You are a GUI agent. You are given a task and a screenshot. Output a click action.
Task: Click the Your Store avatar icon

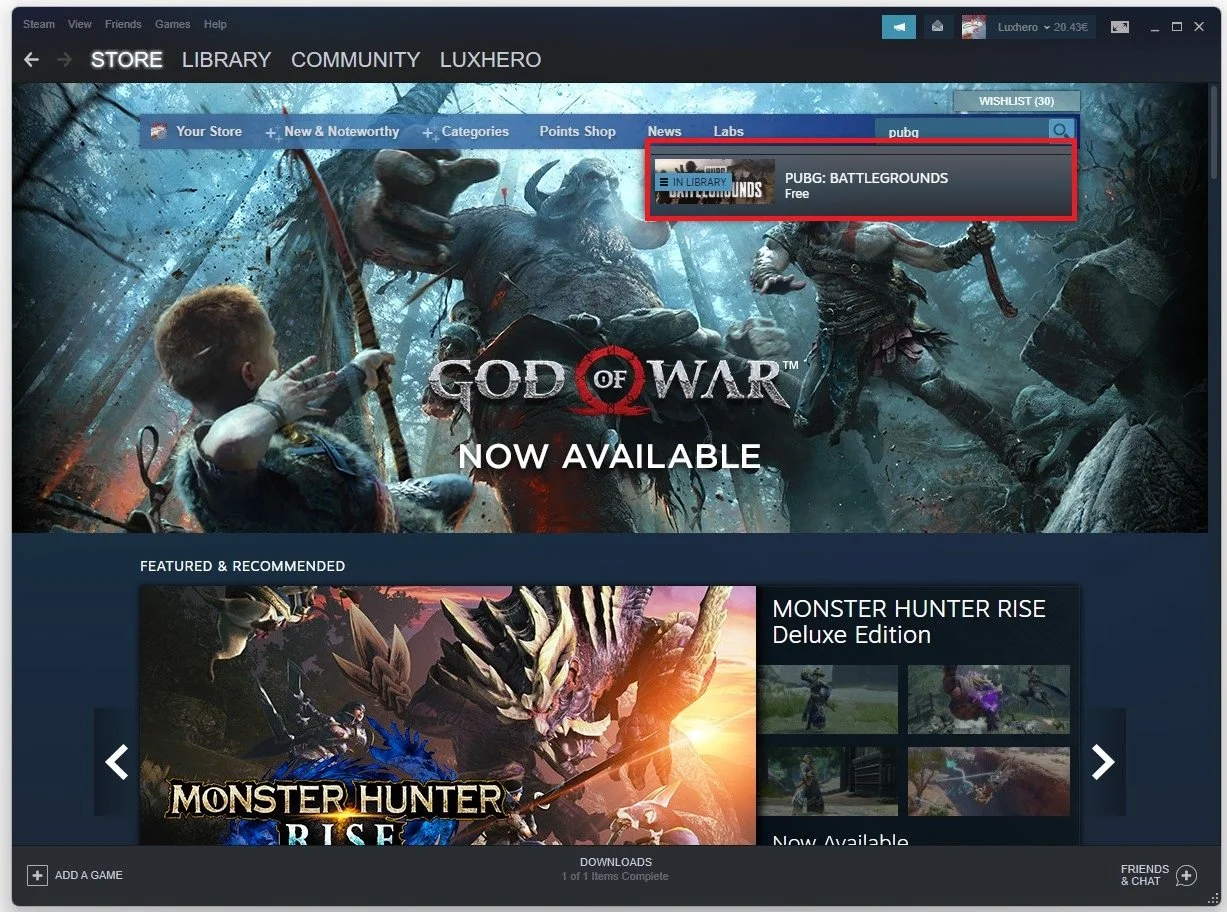(x=158, y=131)
